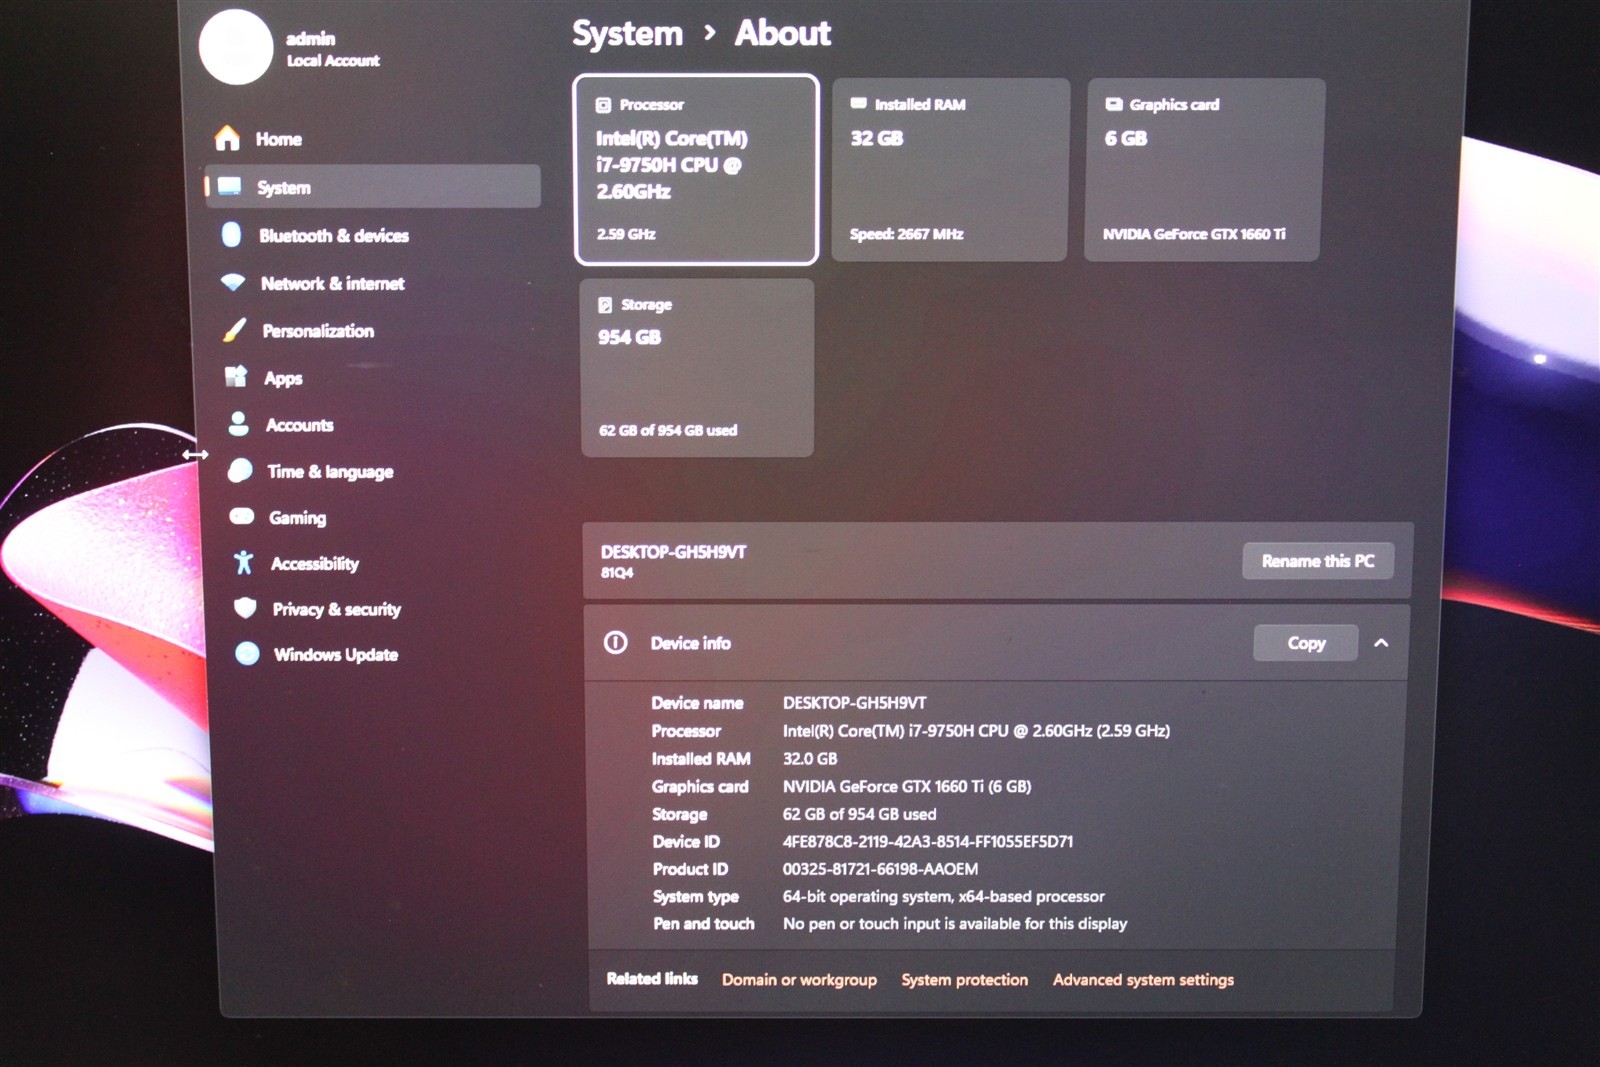Open Windows Update label
The image size is (1600, 1067).
pyautogui.click(x=336, y=655)
